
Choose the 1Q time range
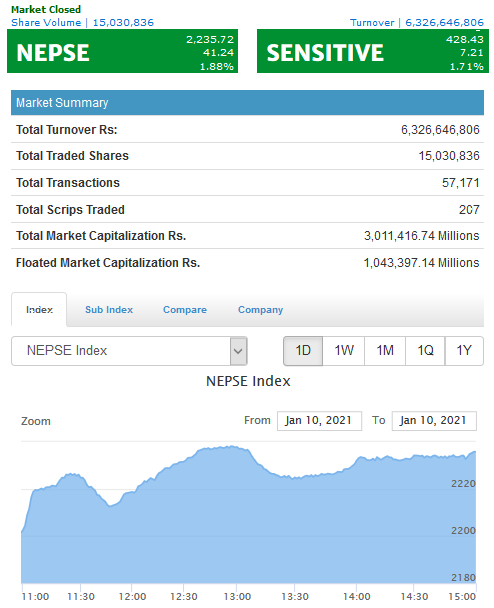click(x=425, y=351)
